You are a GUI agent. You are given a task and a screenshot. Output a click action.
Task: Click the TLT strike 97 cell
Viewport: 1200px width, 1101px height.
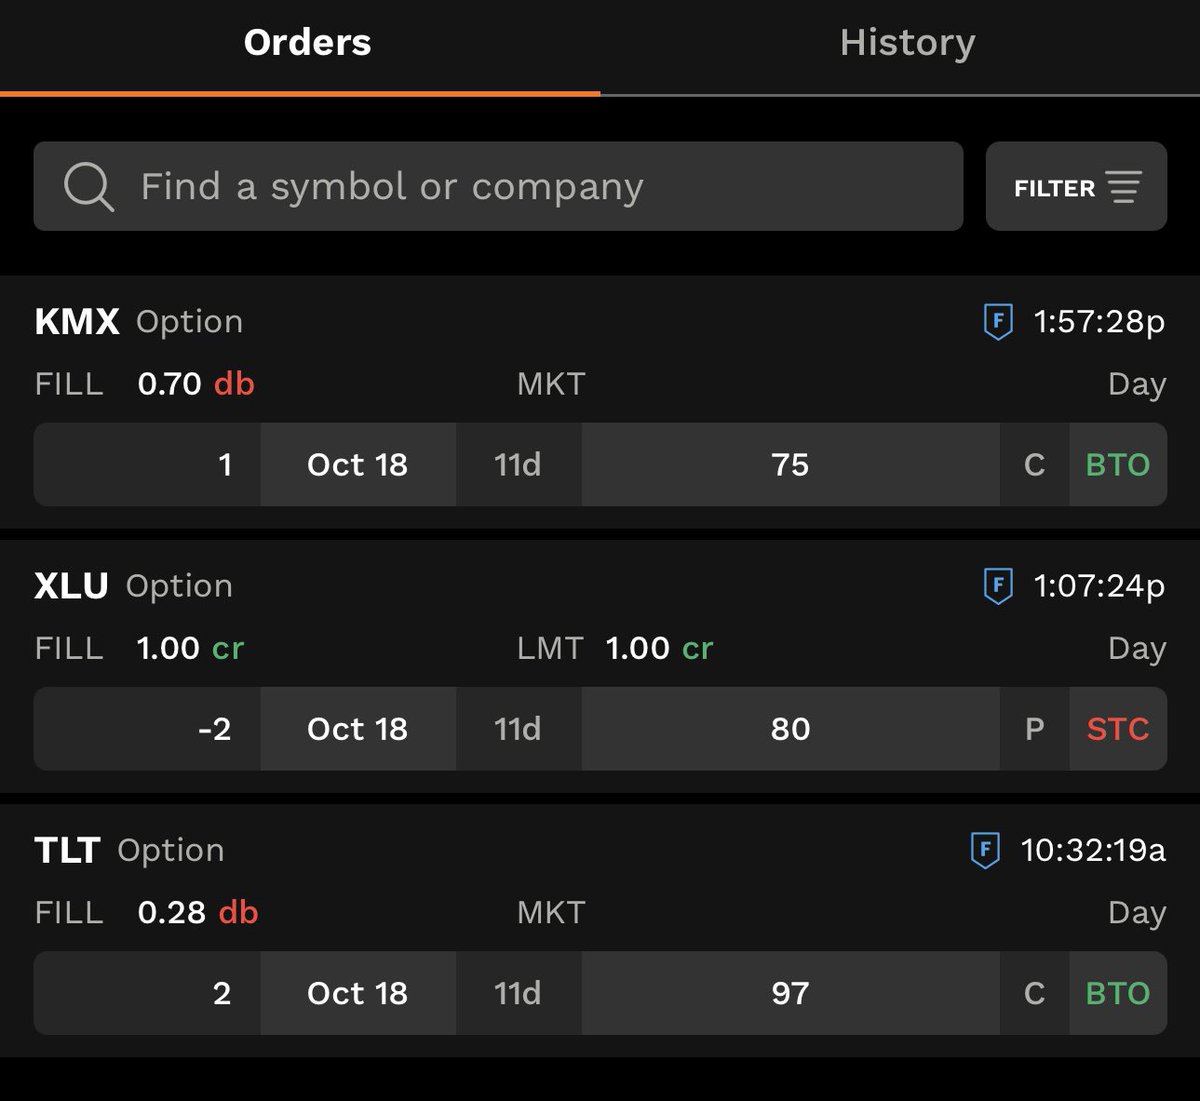[790, 993]
